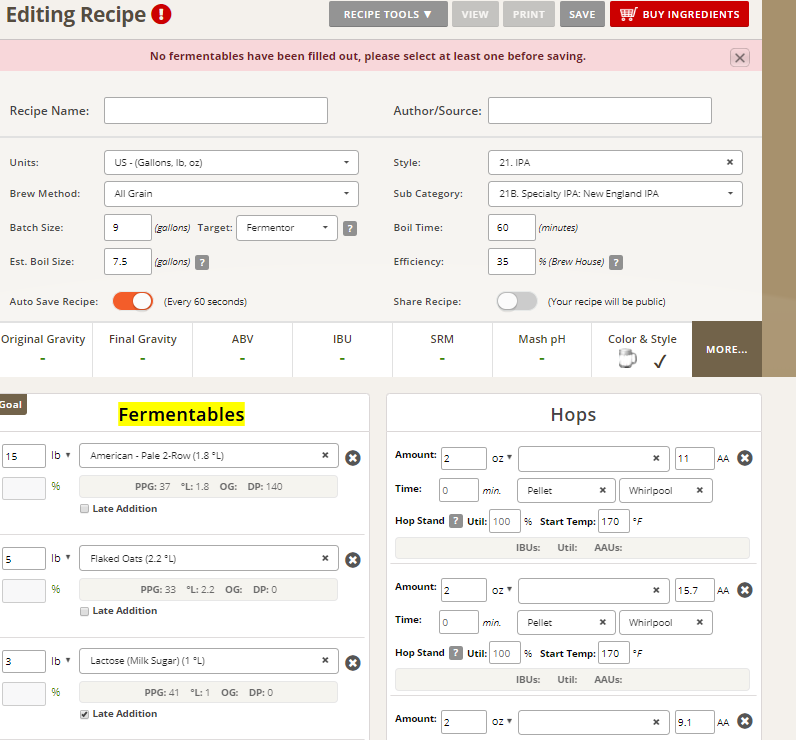Click Buy Ingredients button
Viewport: 796px width, 740px height.
coord(679,14)
